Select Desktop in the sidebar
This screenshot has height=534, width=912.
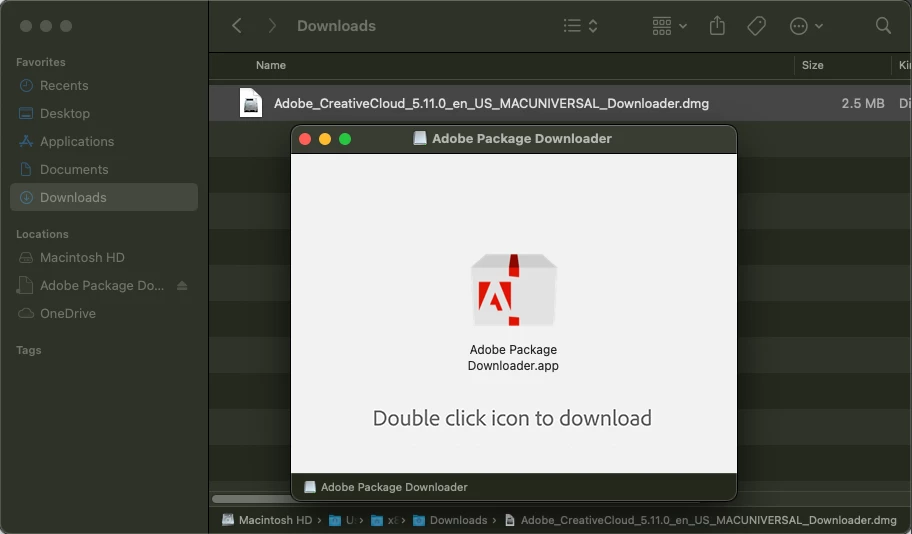point(104,113)
